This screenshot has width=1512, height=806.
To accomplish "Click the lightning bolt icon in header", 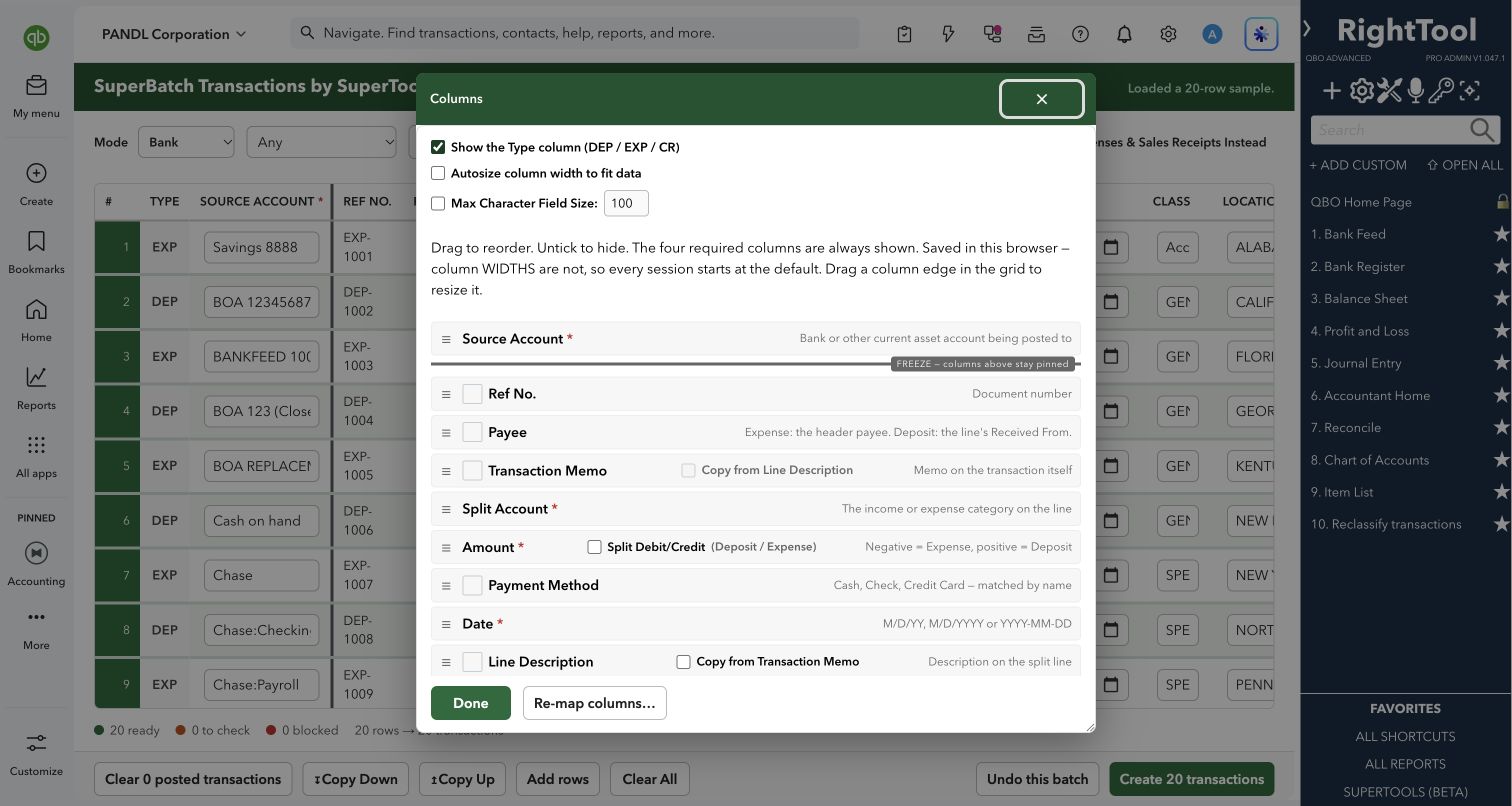I will tap(948, 34).
